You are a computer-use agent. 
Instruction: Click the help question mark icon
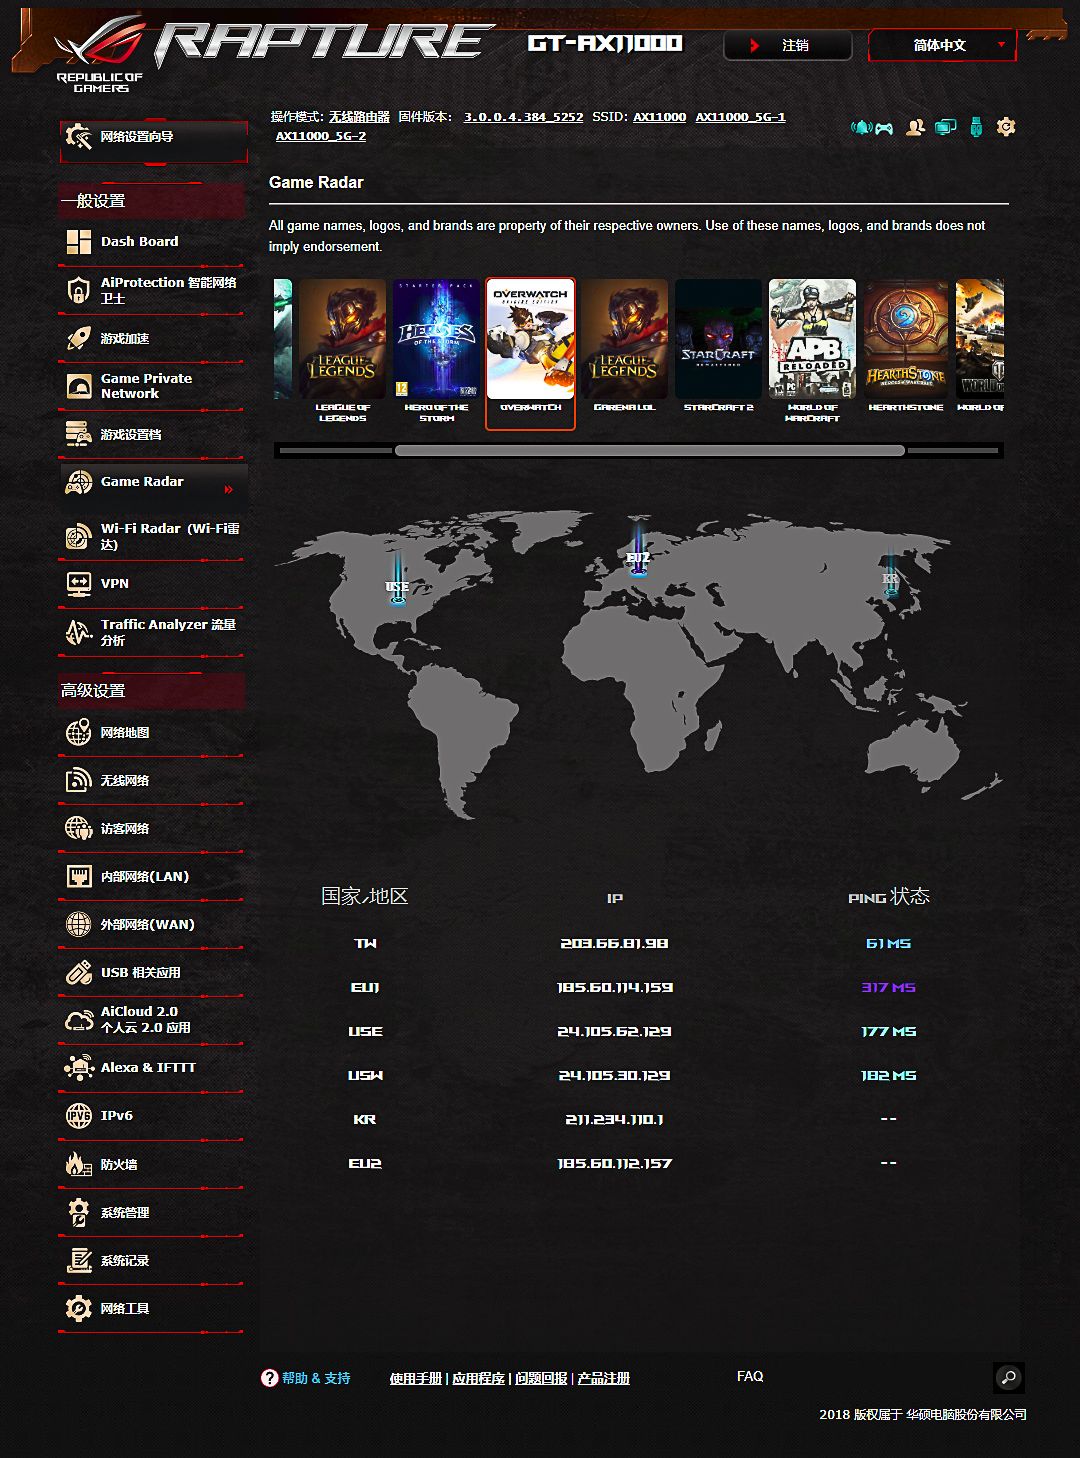[x=269, y=1378]
